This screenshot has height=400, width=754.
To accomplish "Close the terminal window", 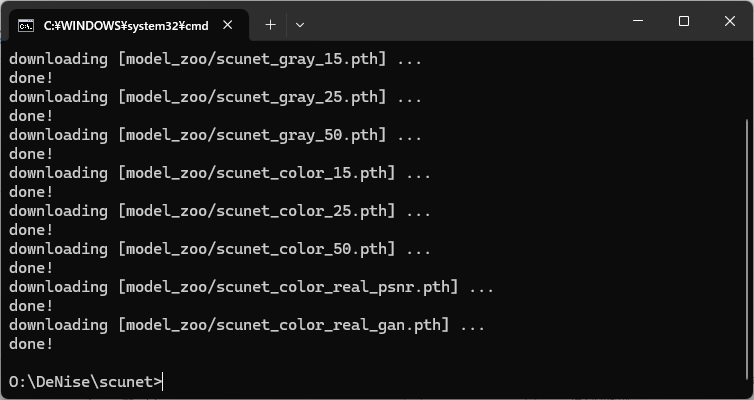I will click(729, 21).
